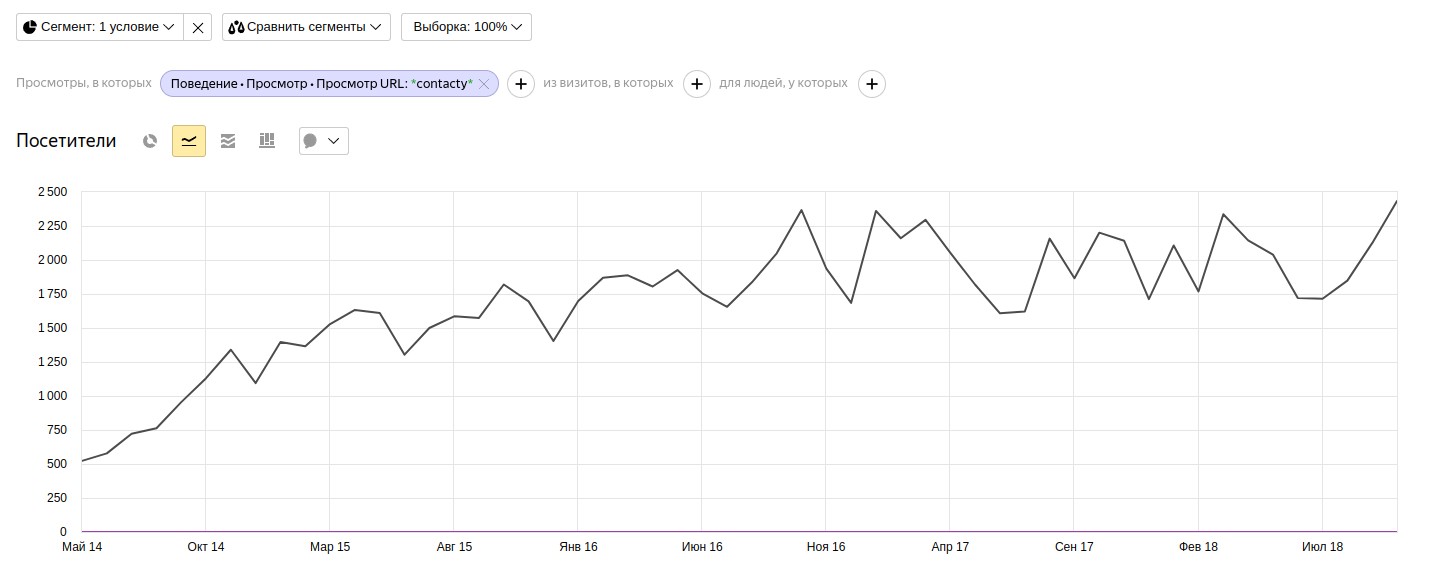Screen dimensions: 1432x588
Task: Open the 'Выборка: 100%' sampling selector
Action: click(466, 27)
